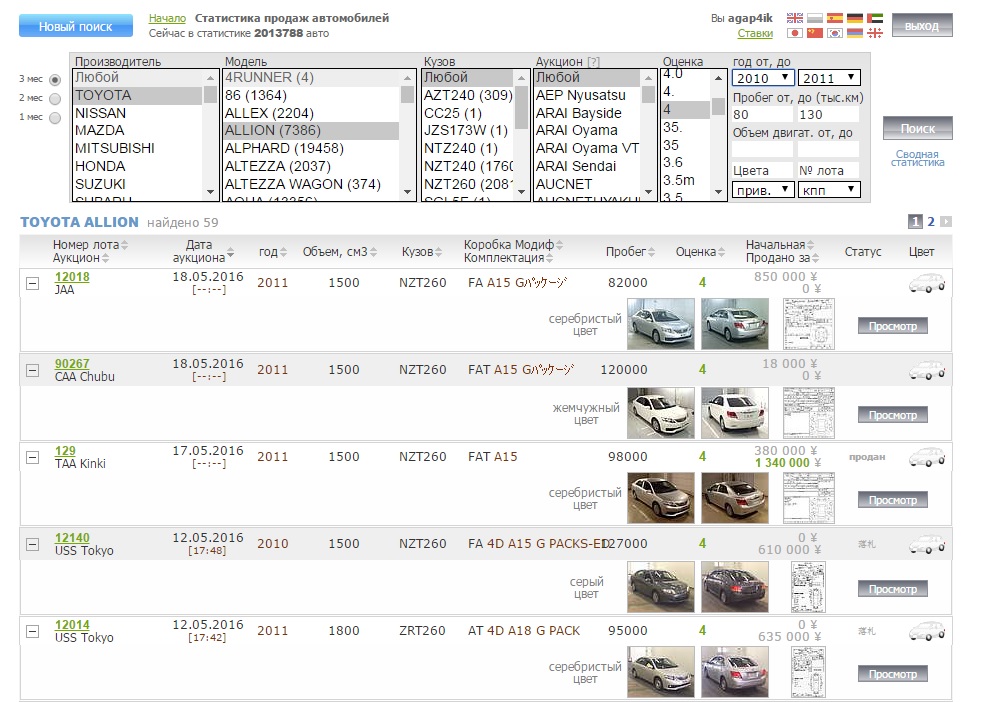Viewport: 983px width, 702px height.
Task: Open Сводная статистика link
Action: pos(918,158)
